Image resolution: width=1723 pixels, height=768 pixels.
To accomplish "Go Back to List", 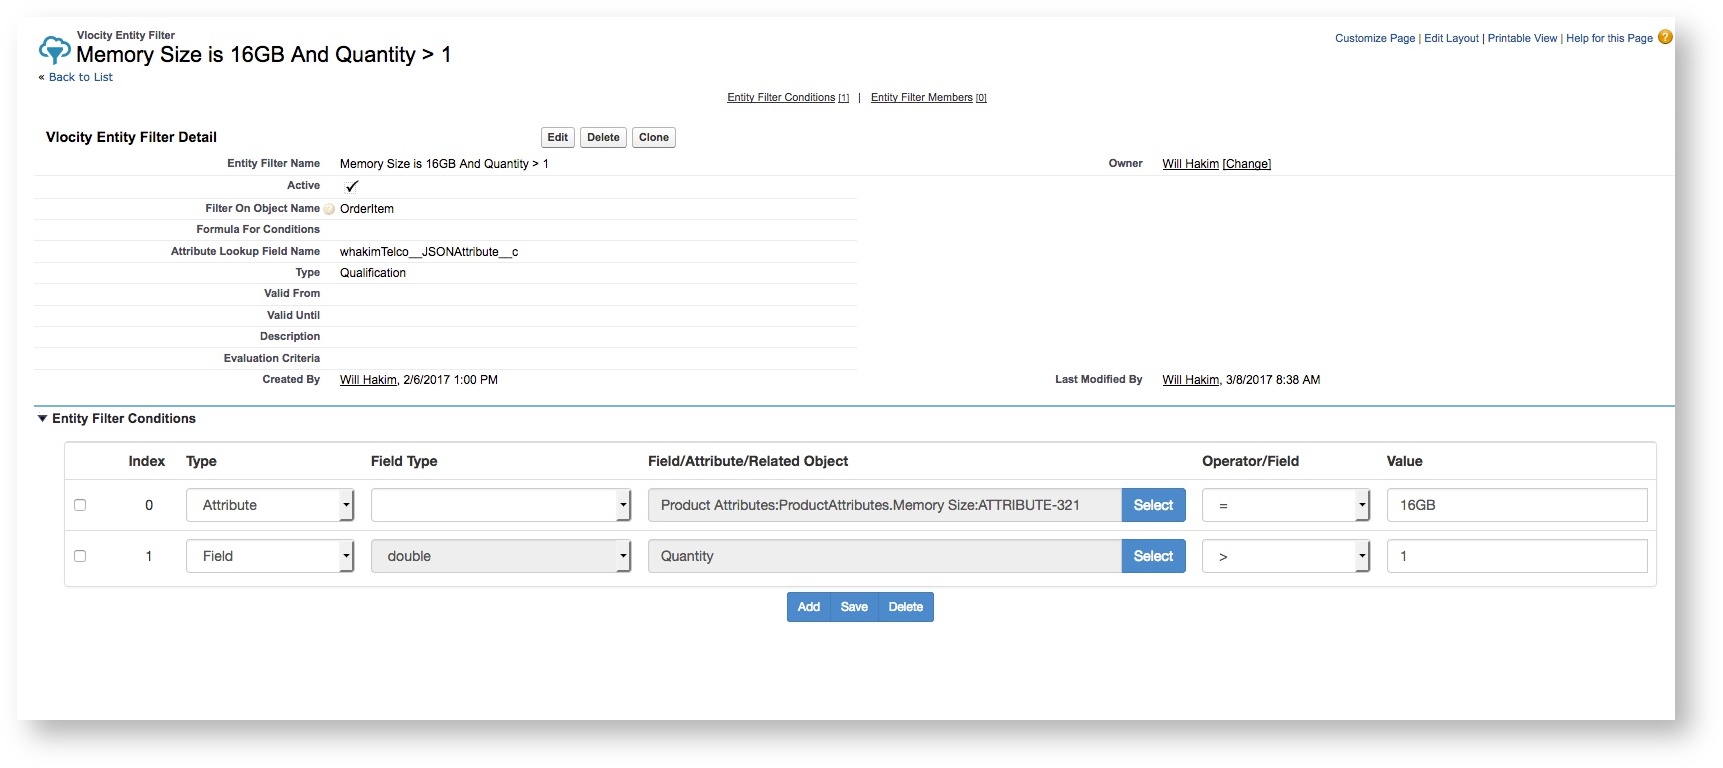I will point(81,77).
